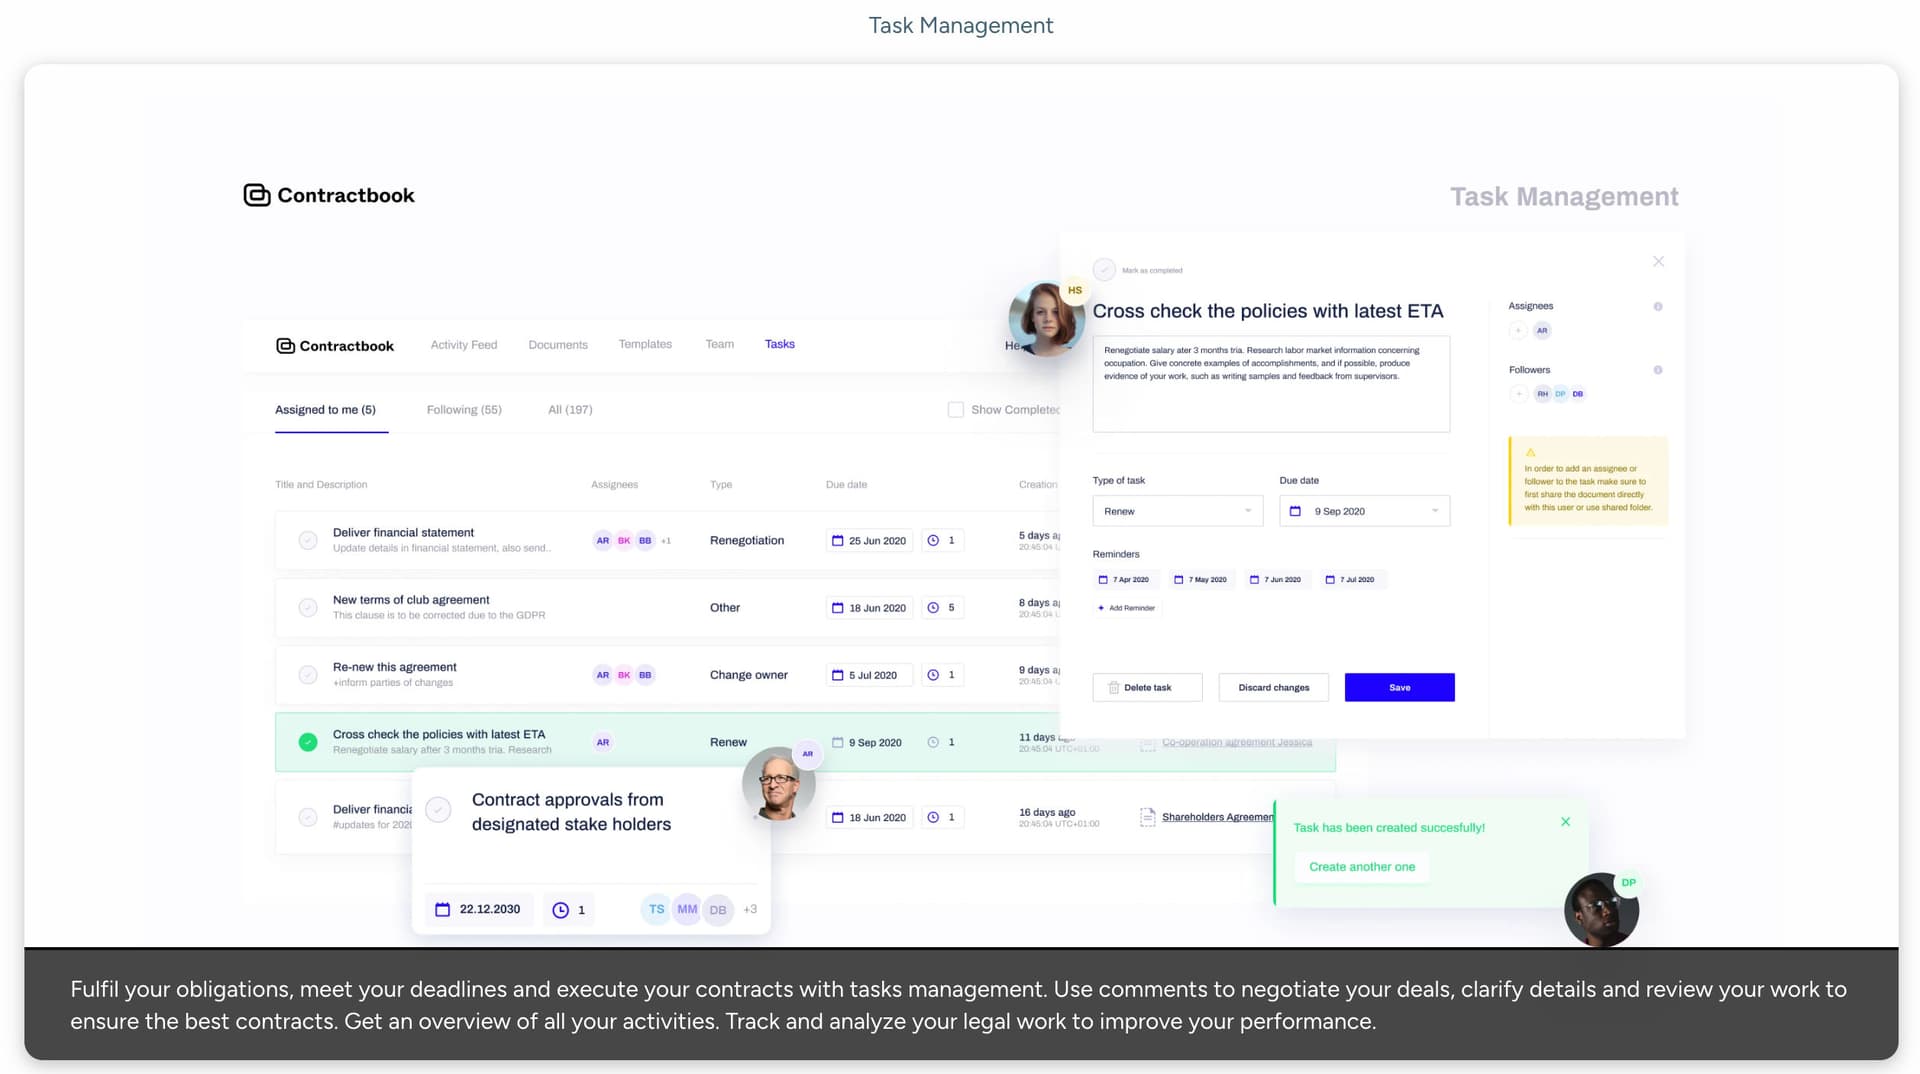
Task: Click the plus icon under Assignees
Action: click(x=1518, y=330)
